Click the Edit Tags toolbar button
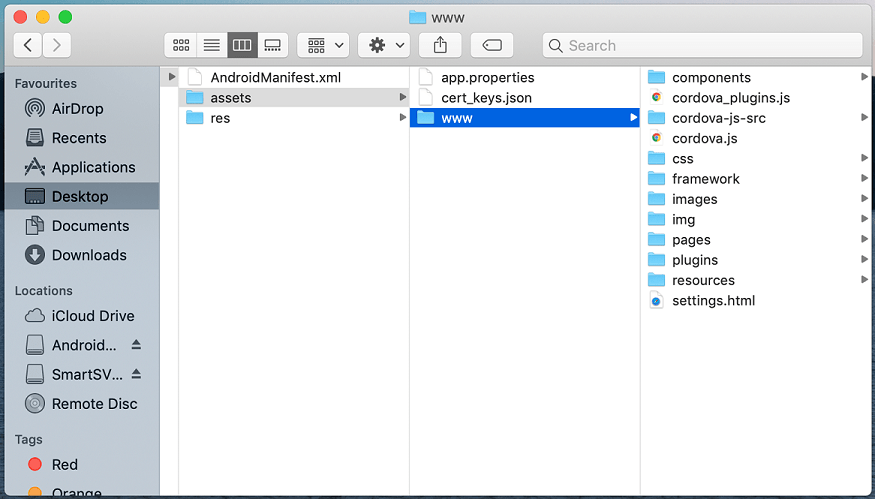 (492, 45)
